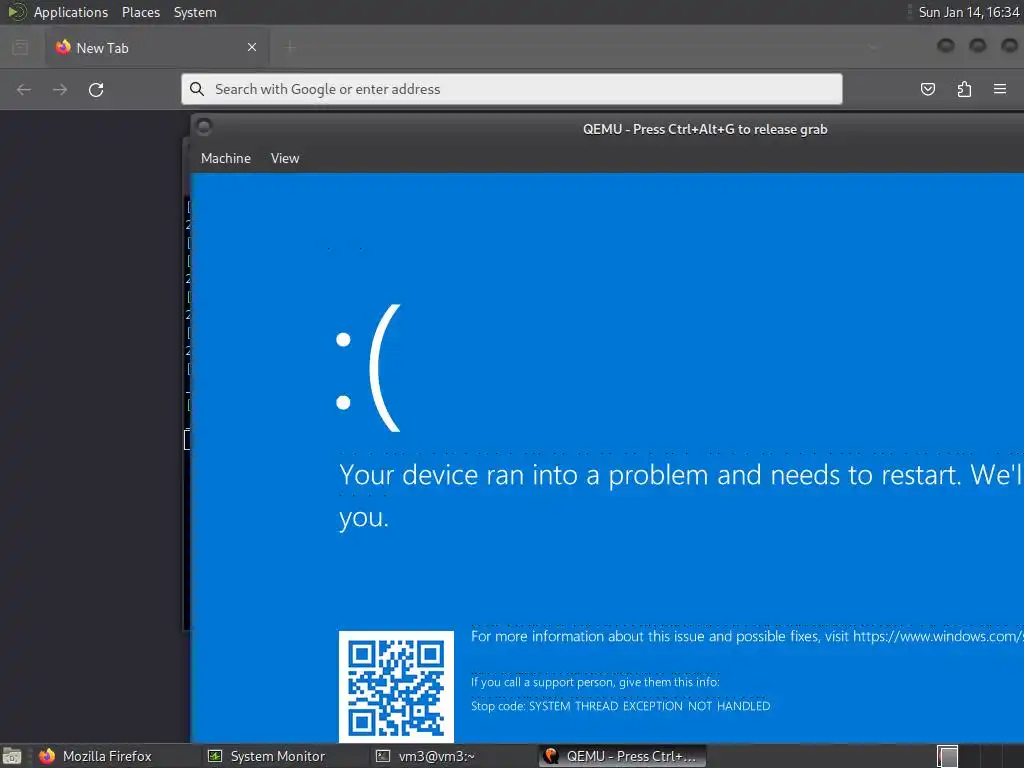Select the New Tab tab in Firefox
Viewport: 1024px width, 768px height.
(x=157, y=48)
